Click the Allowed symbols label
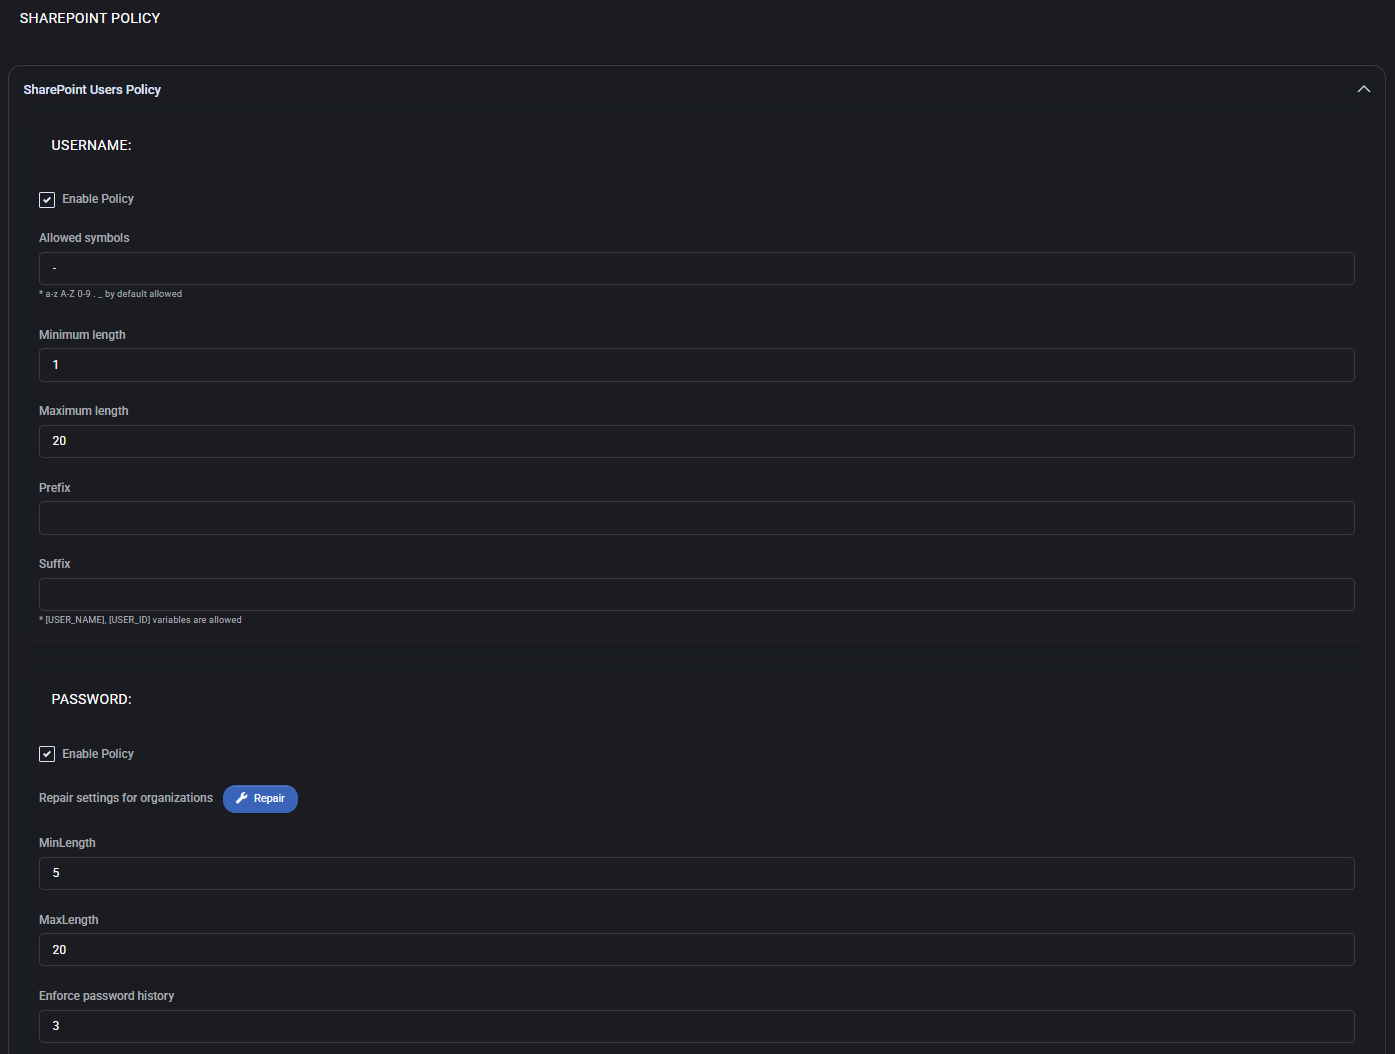This screenshot has width=1395, height=1054. point(84,238)
